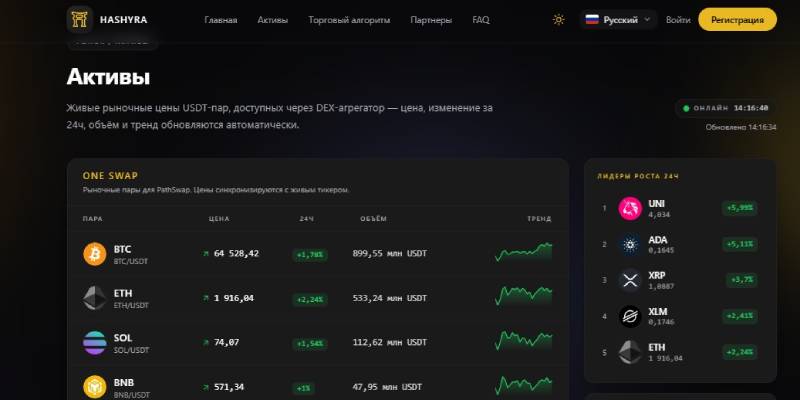
Task: Click the BTC trend sparkline chart
Action: (523, 252)
